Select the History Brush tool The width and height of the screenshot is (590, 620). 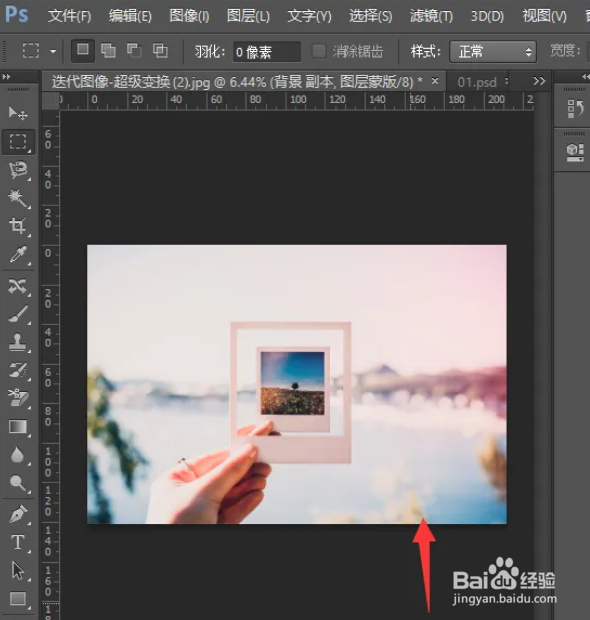click(x=18, y=370)
